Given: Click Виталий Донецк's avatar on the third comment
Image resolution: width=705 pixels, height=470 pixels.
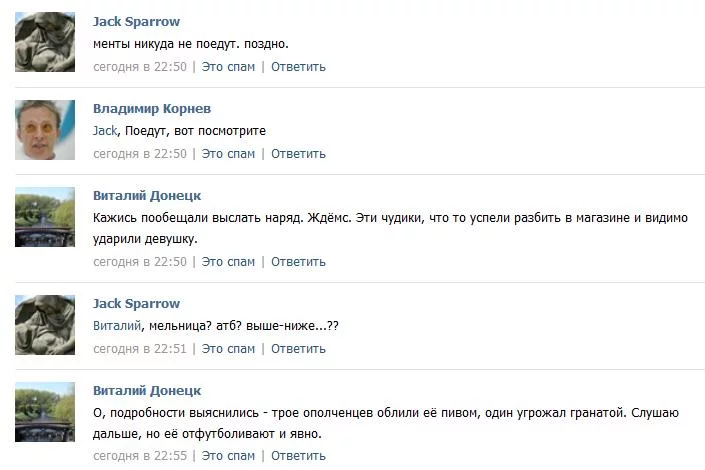Looking at the screenshot, I should click(45, 217).
